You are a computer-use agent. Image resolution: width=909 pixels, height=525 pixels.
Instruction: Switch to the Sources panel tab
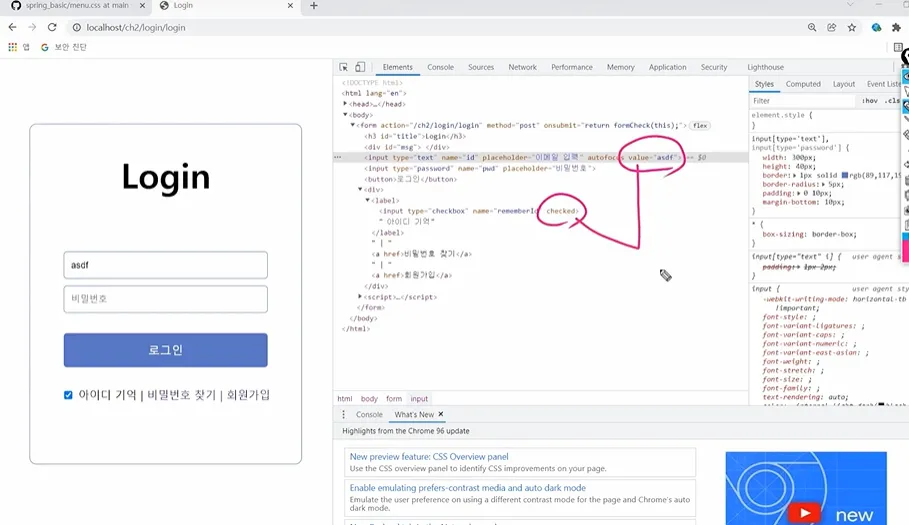click(481, 67)
